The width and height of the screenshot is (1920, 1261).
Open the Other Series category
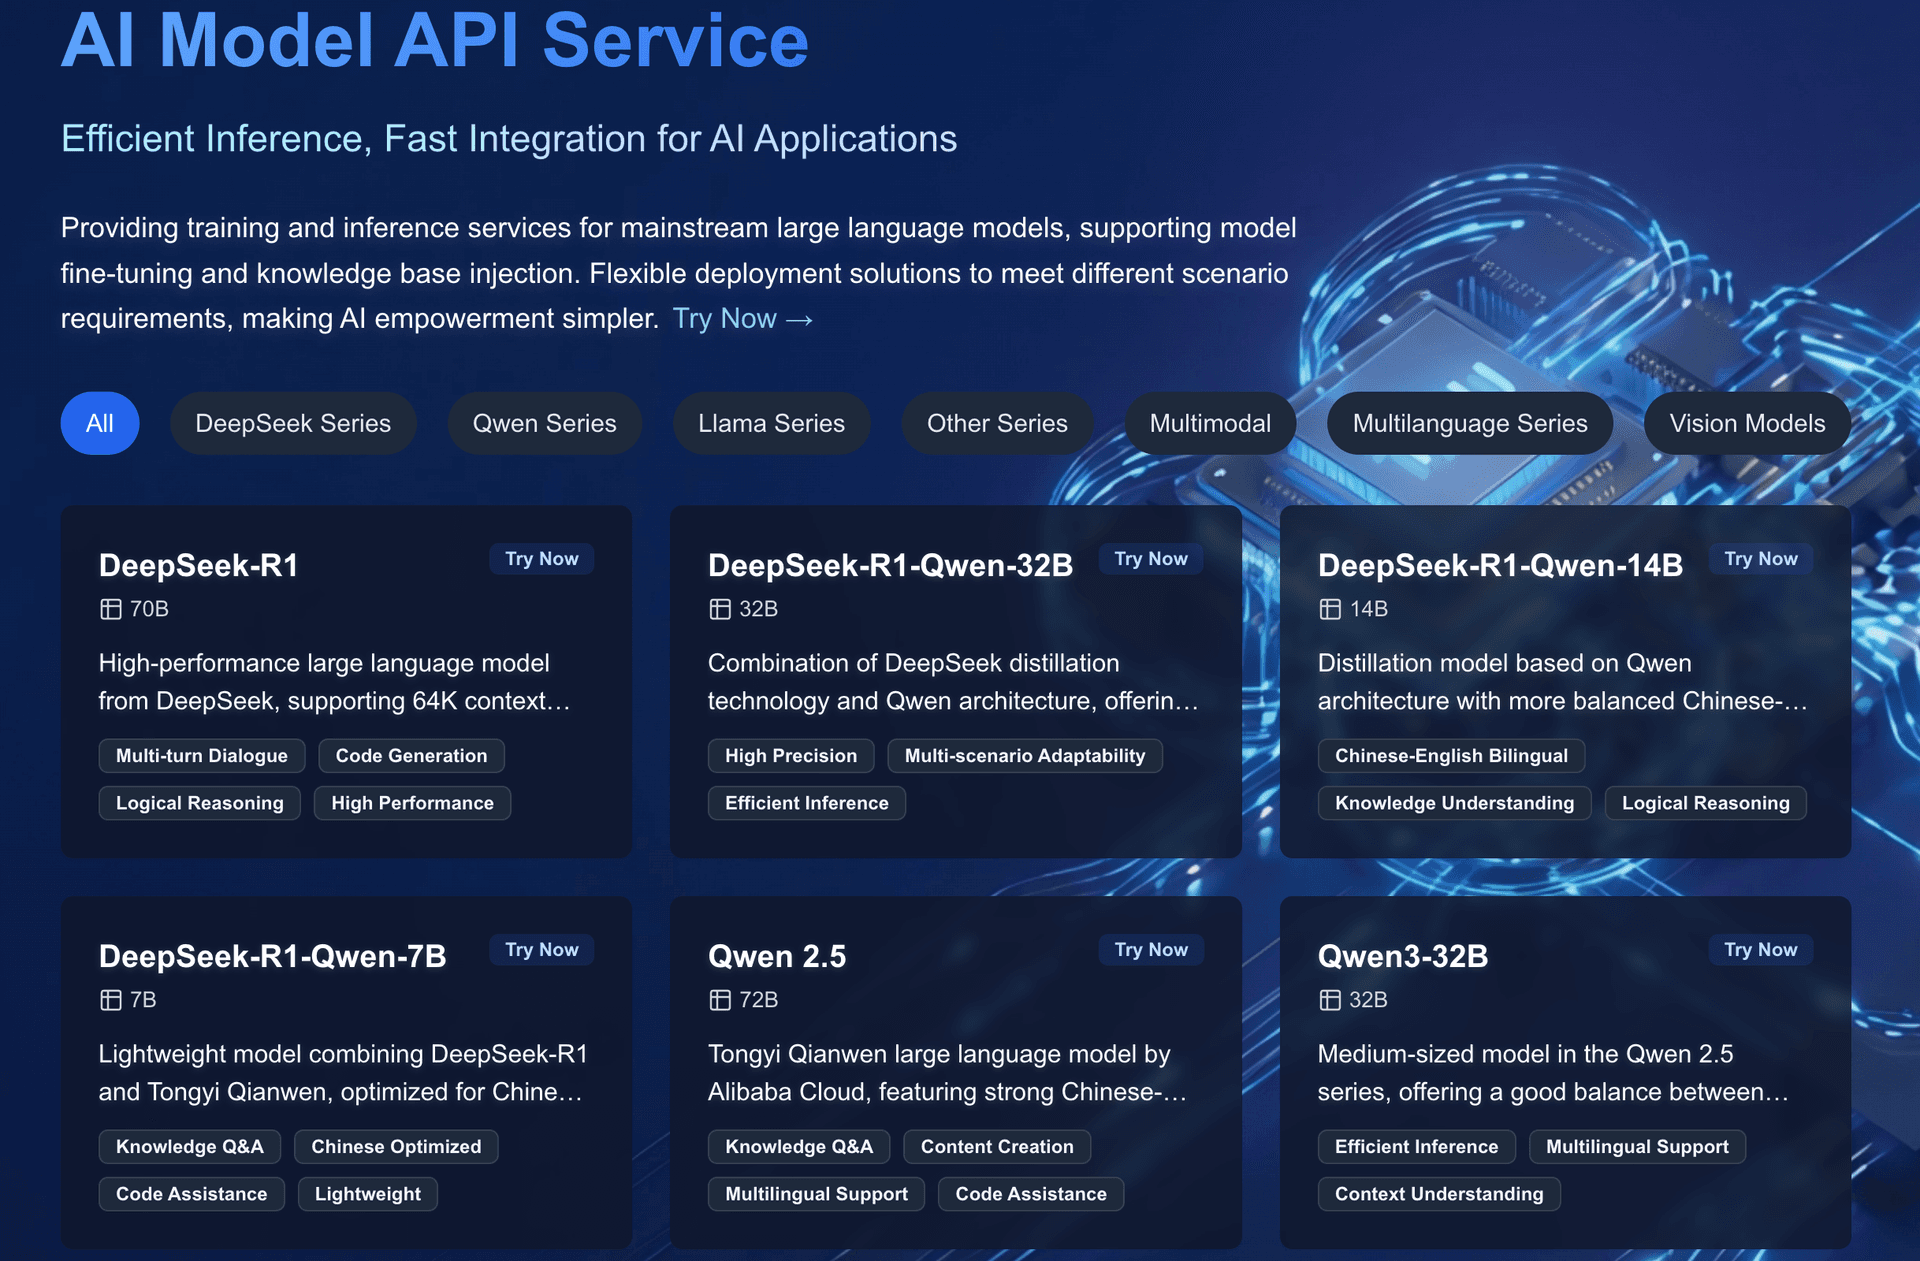click(997, 423)
